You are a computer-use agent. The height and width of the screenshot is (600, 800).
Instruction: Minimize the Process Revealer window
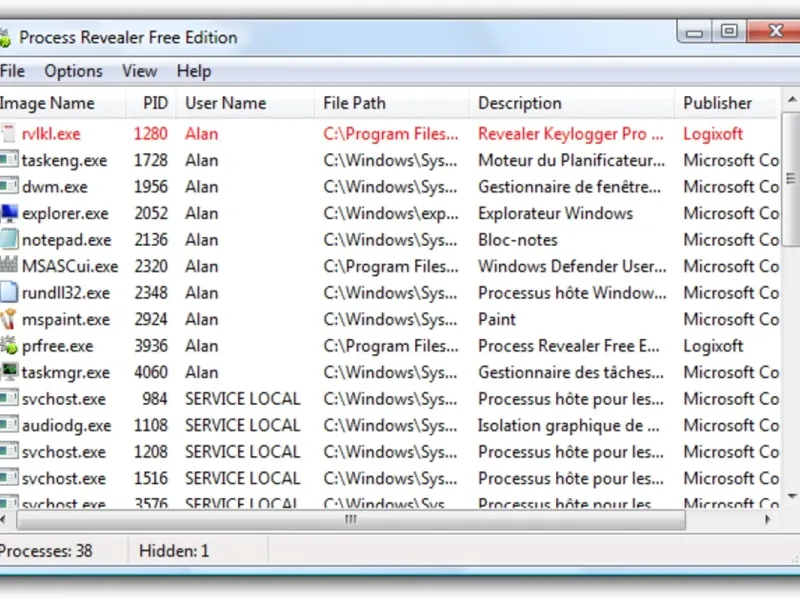694,32
